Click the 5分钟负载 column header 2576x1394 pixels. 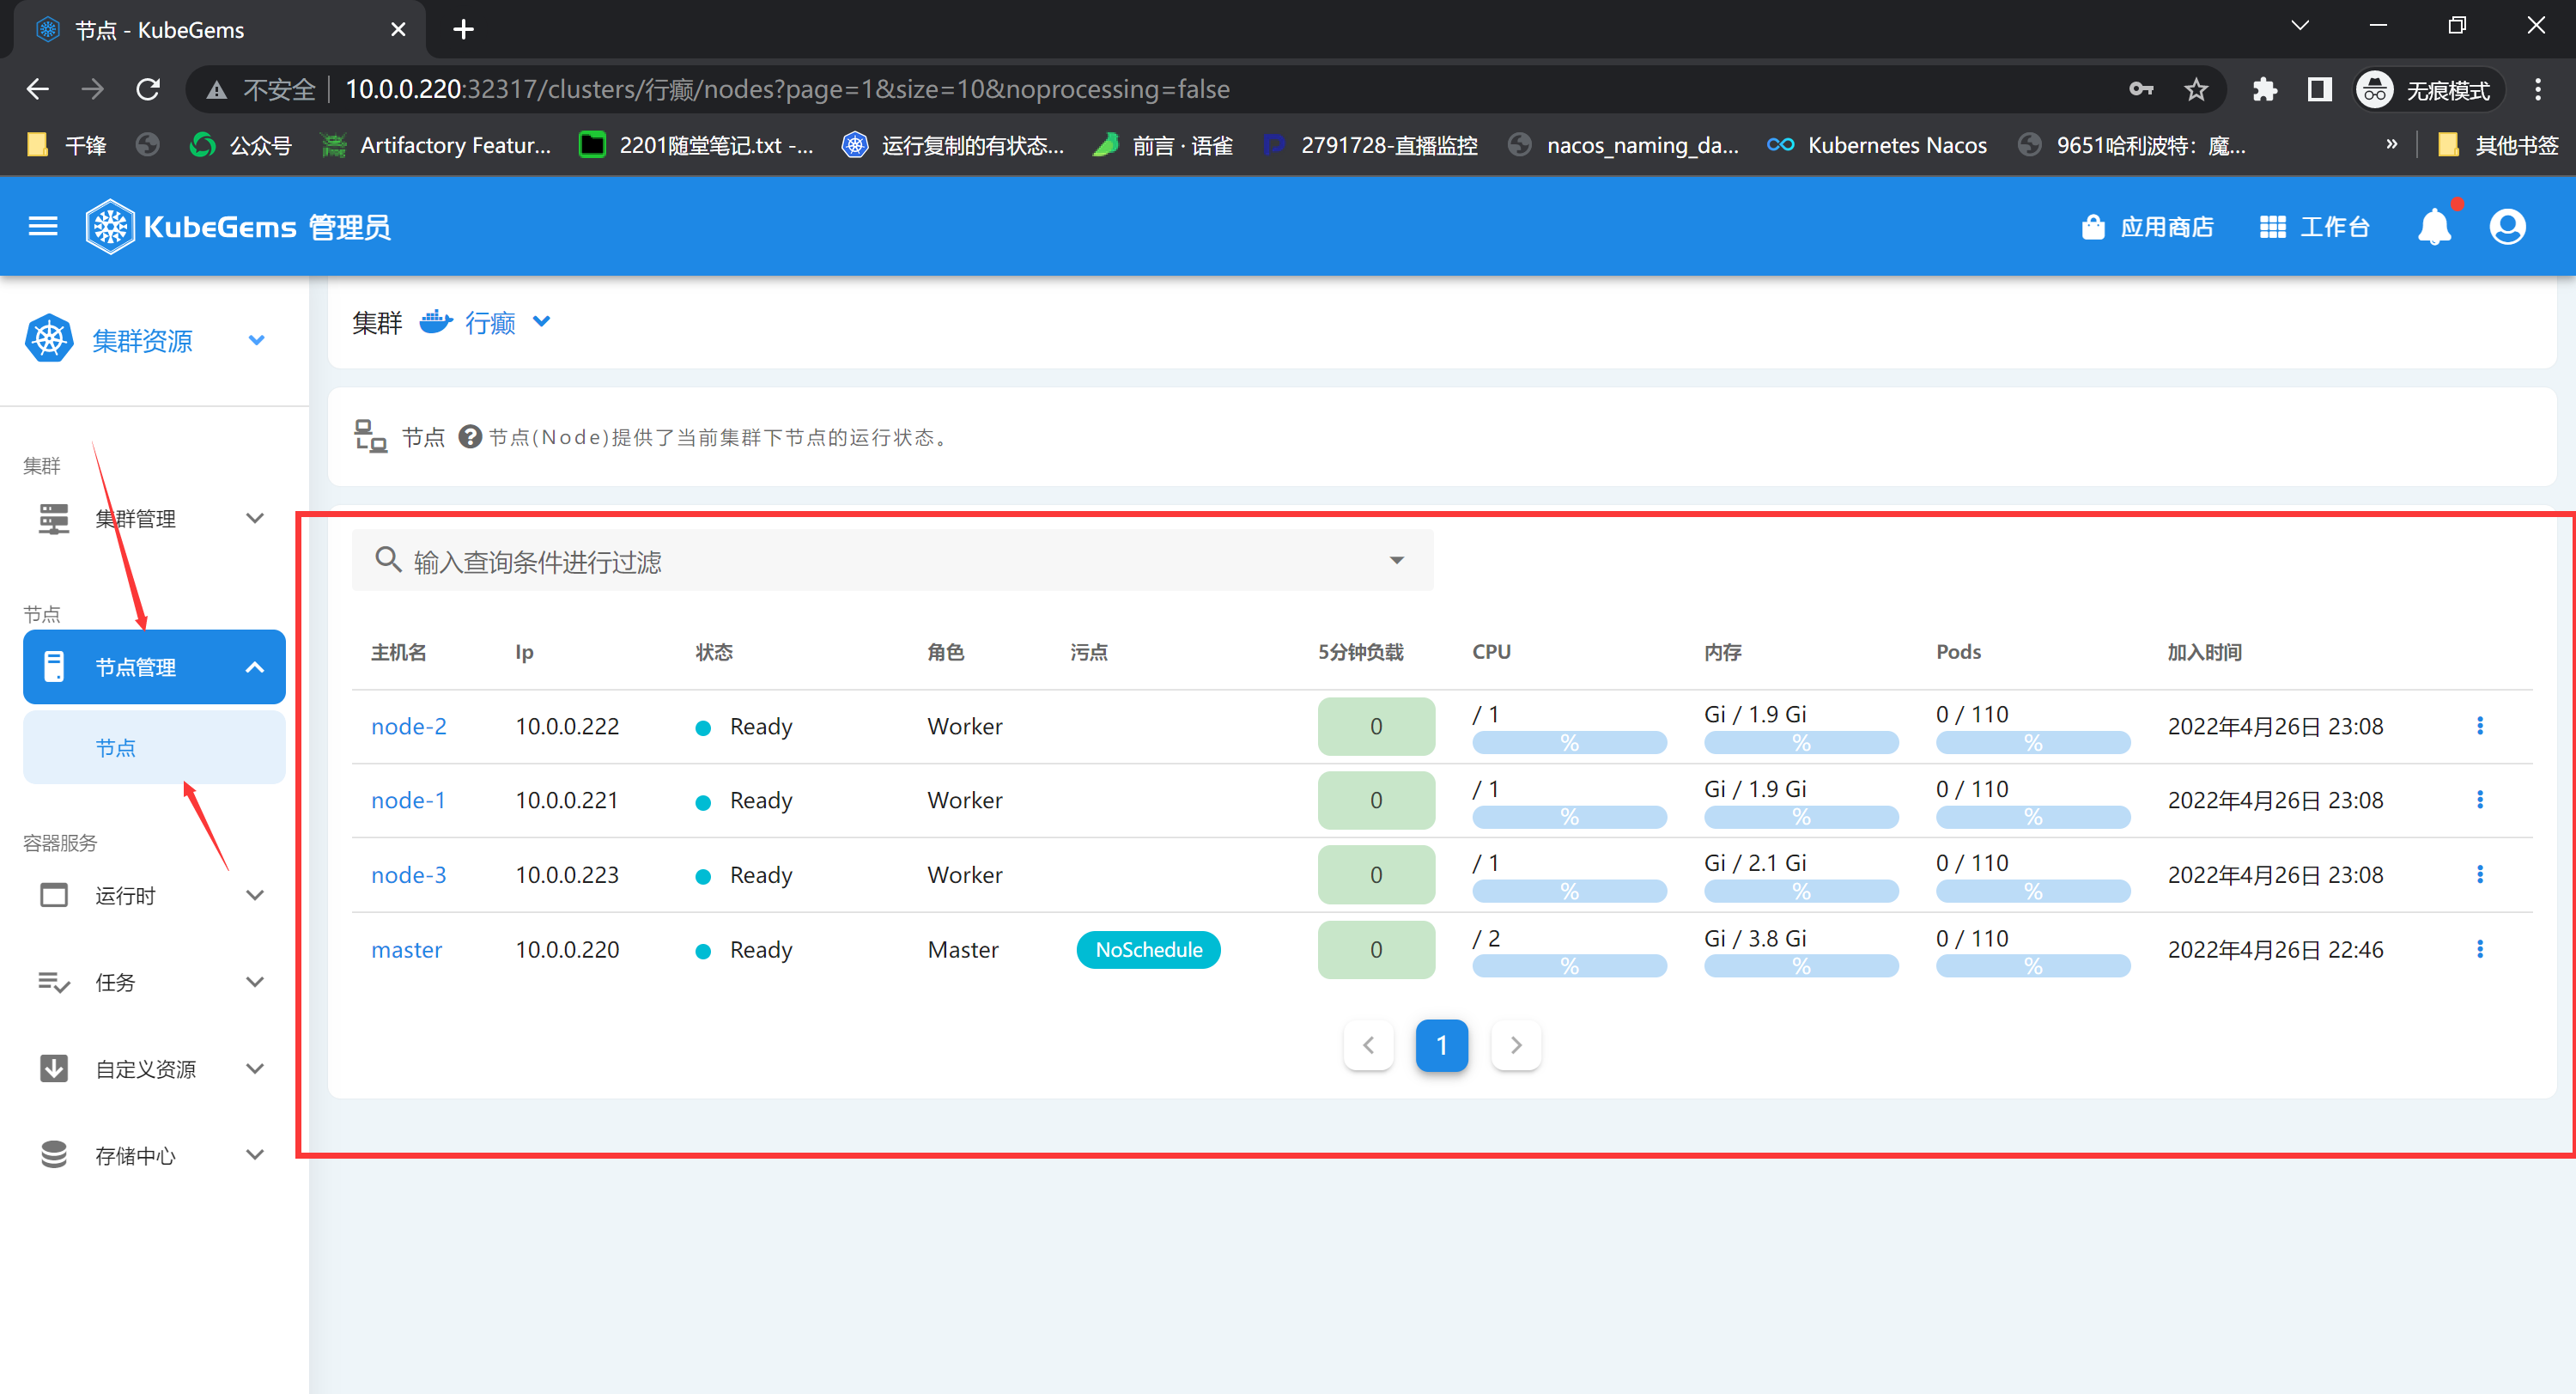(x=1360, y=652)
